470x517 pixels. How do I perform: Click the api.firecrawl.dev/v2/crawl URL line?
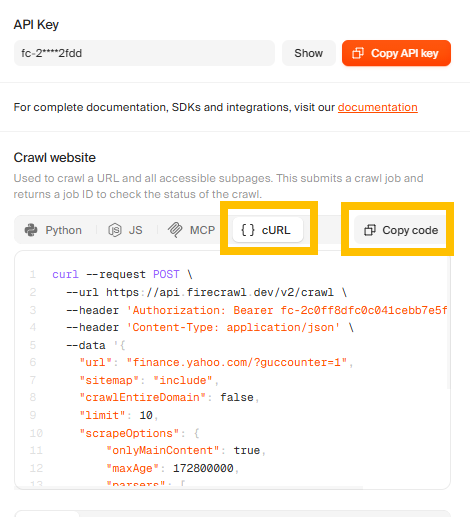tap(207, 292)
